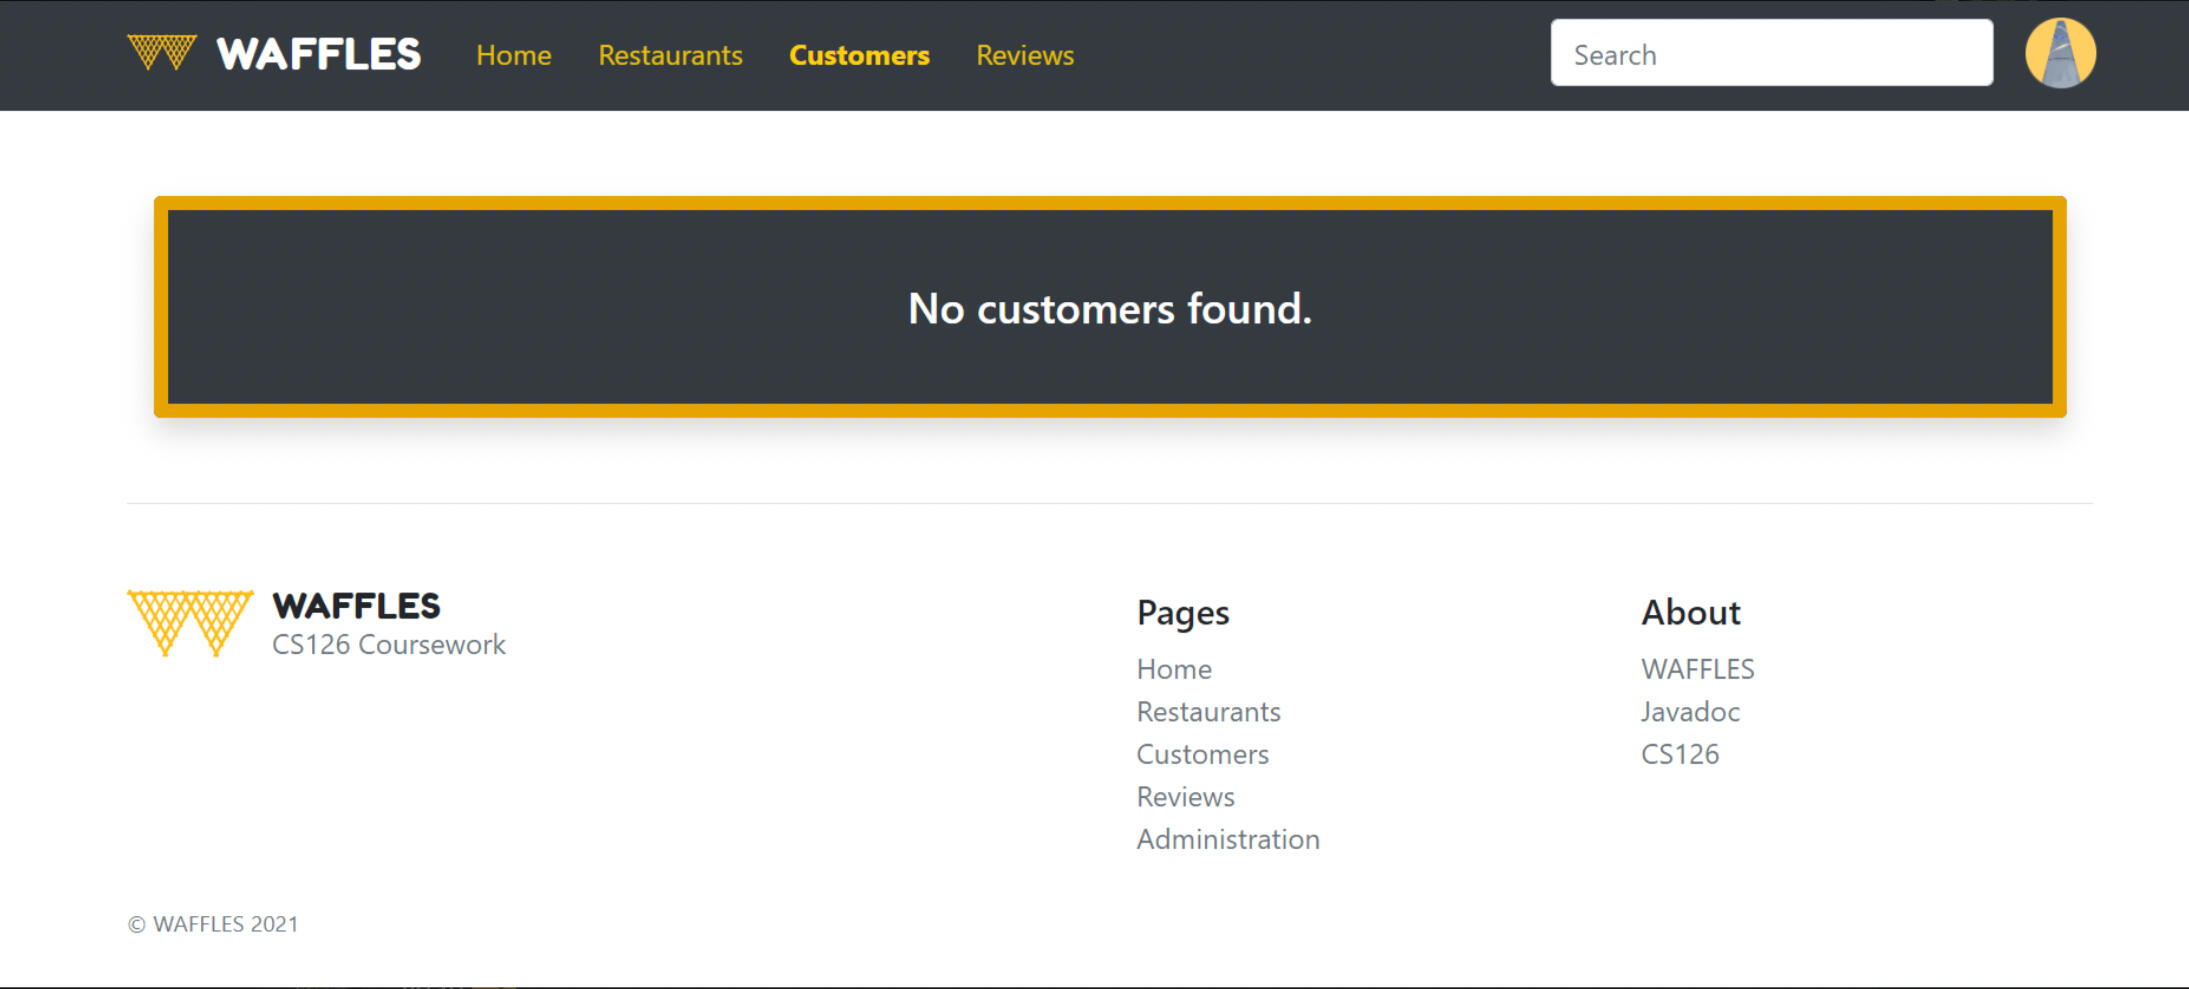Click the footer WAFFLES title text
2189x989 pixels.
(x=356, y=606)
